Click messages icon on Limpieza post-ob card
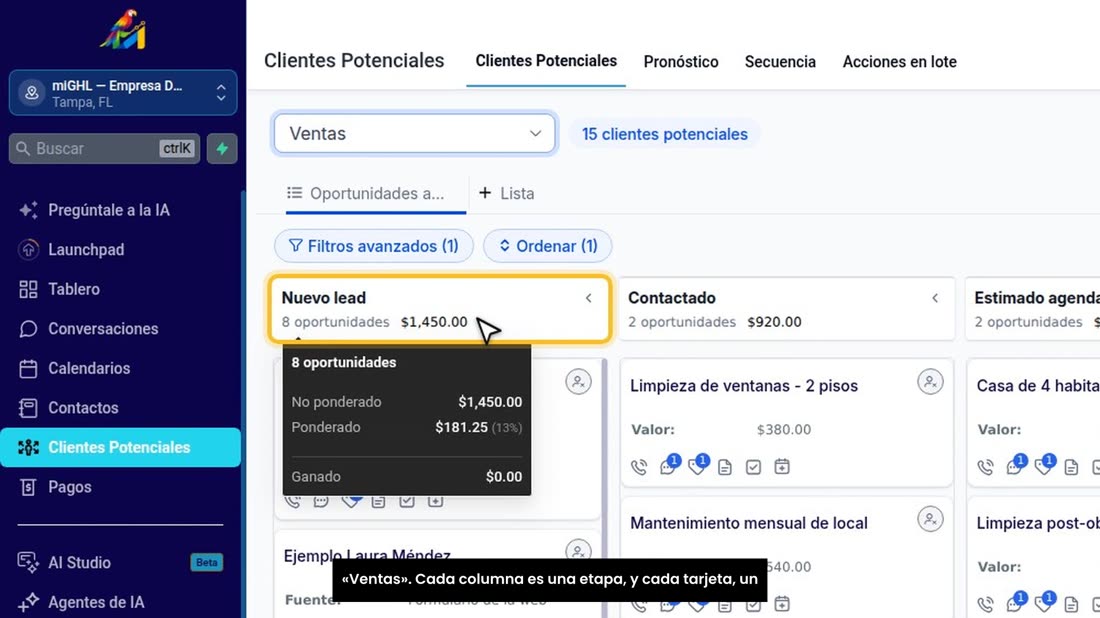 click(x=1015, y=603)
